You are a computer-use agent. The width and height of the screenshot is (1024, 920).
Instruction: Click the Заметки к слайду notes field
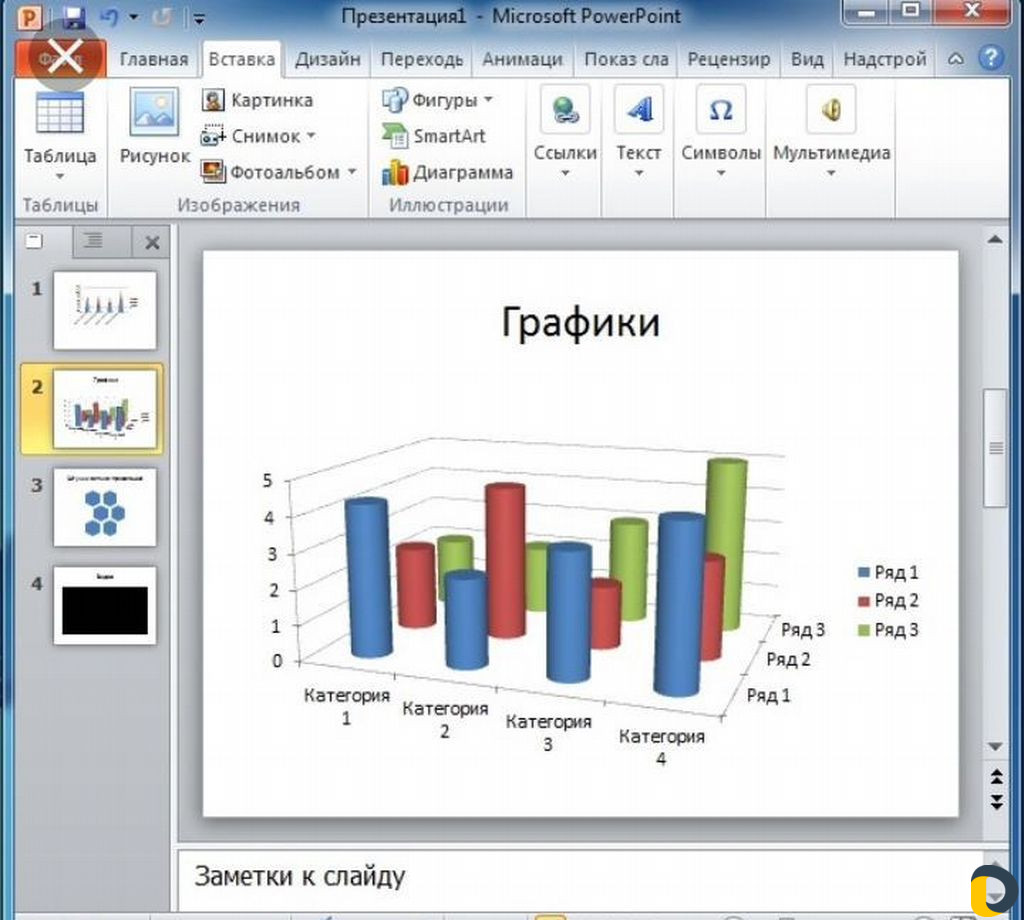(580, 878)
